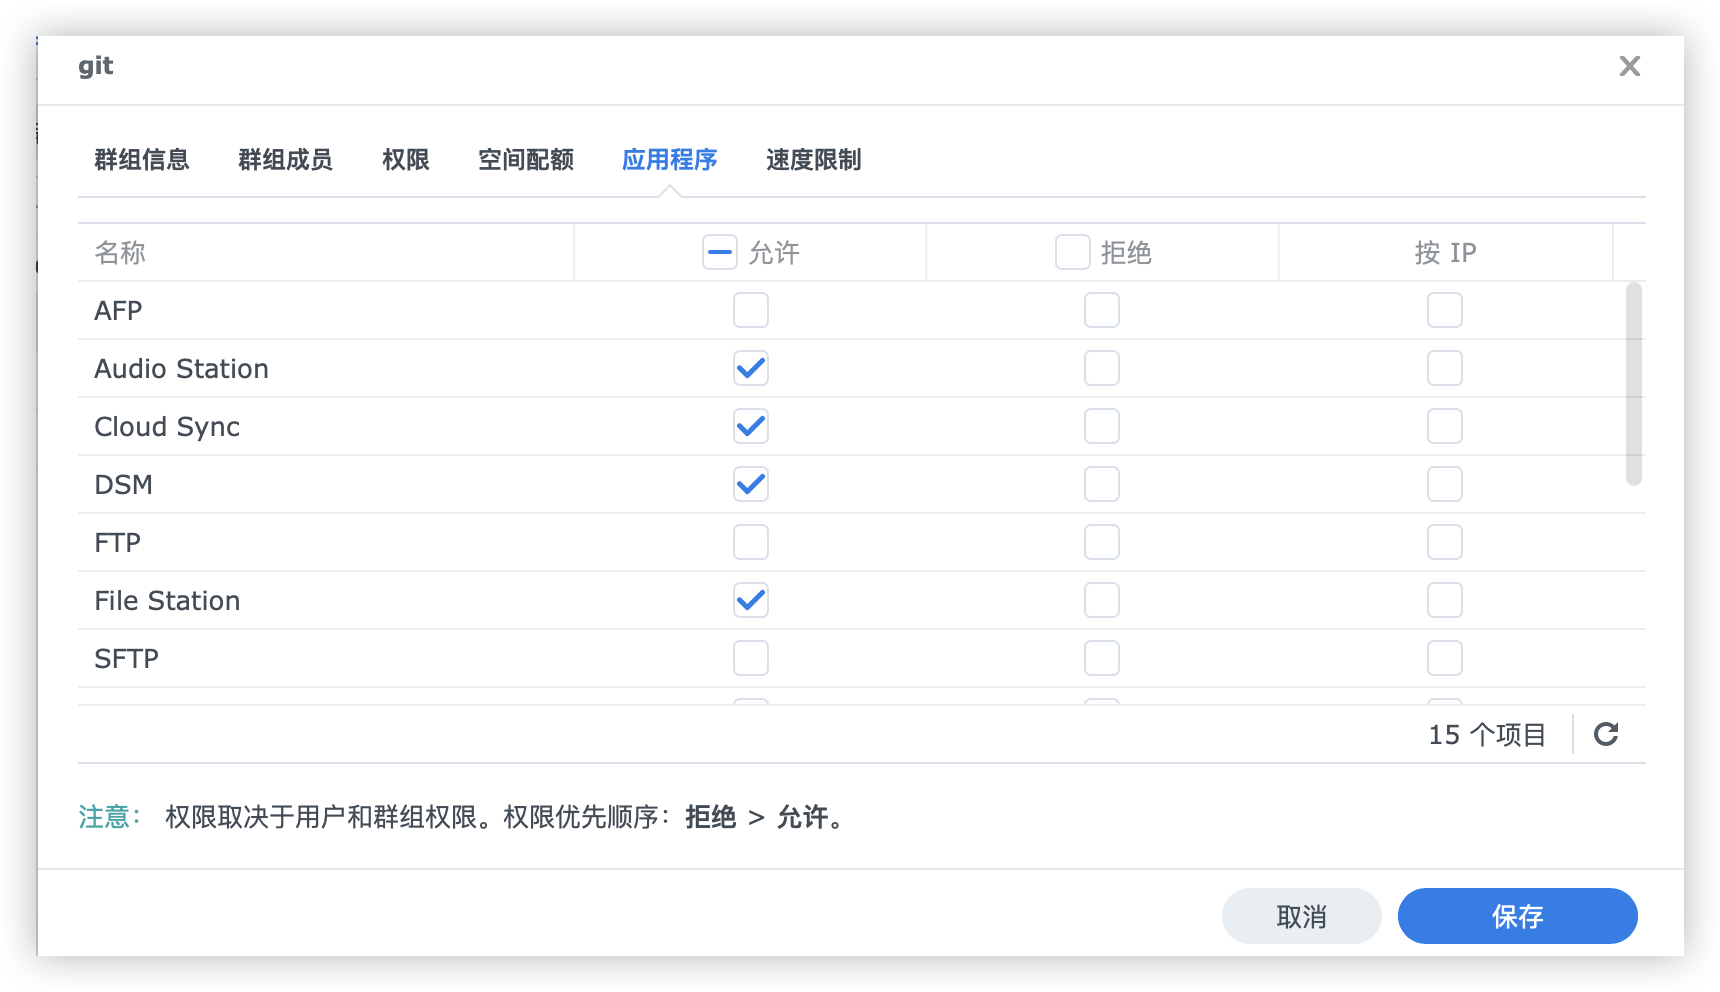Deny File Station in 拒绝 column
The width and height of the screenshot is (1720, 992).
(1101, 600)
